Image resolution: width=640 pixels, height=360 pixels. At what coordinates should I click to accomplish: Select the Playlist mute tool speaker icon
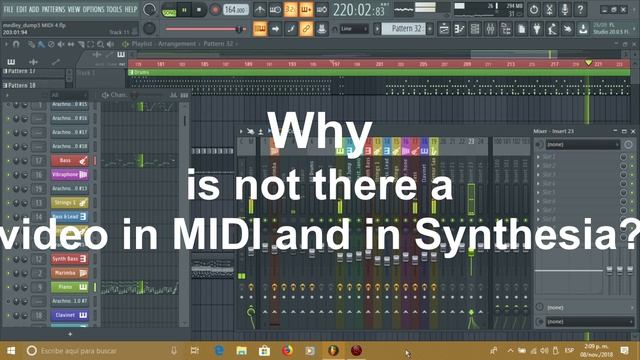click(x=61, y=44)
